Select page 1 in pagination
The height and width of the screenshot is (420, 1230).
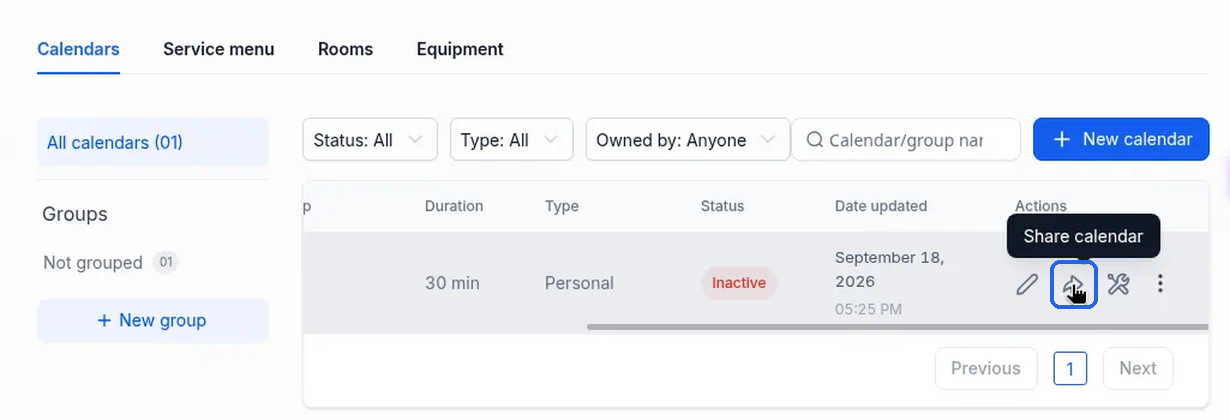coord(1070,369)
